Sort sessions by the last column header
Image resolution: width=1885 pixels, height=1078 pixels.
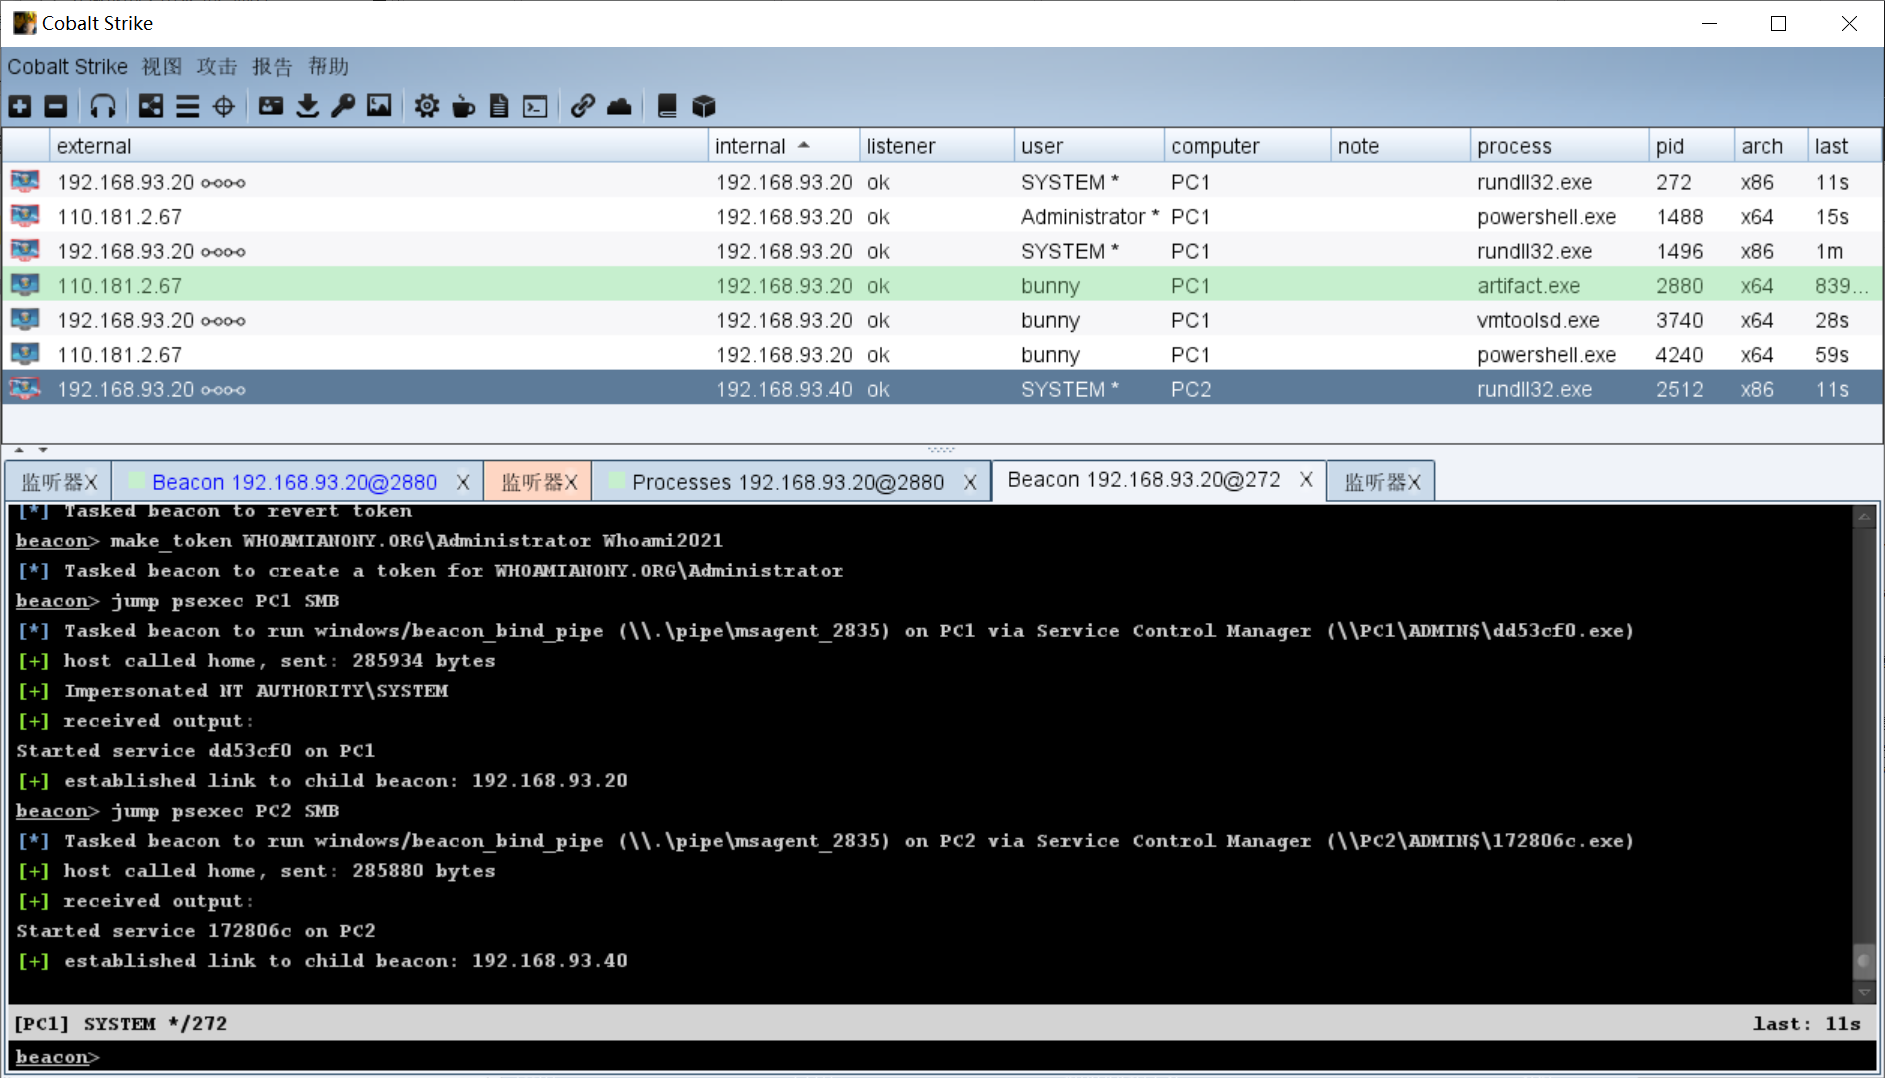click(1844, 146)
